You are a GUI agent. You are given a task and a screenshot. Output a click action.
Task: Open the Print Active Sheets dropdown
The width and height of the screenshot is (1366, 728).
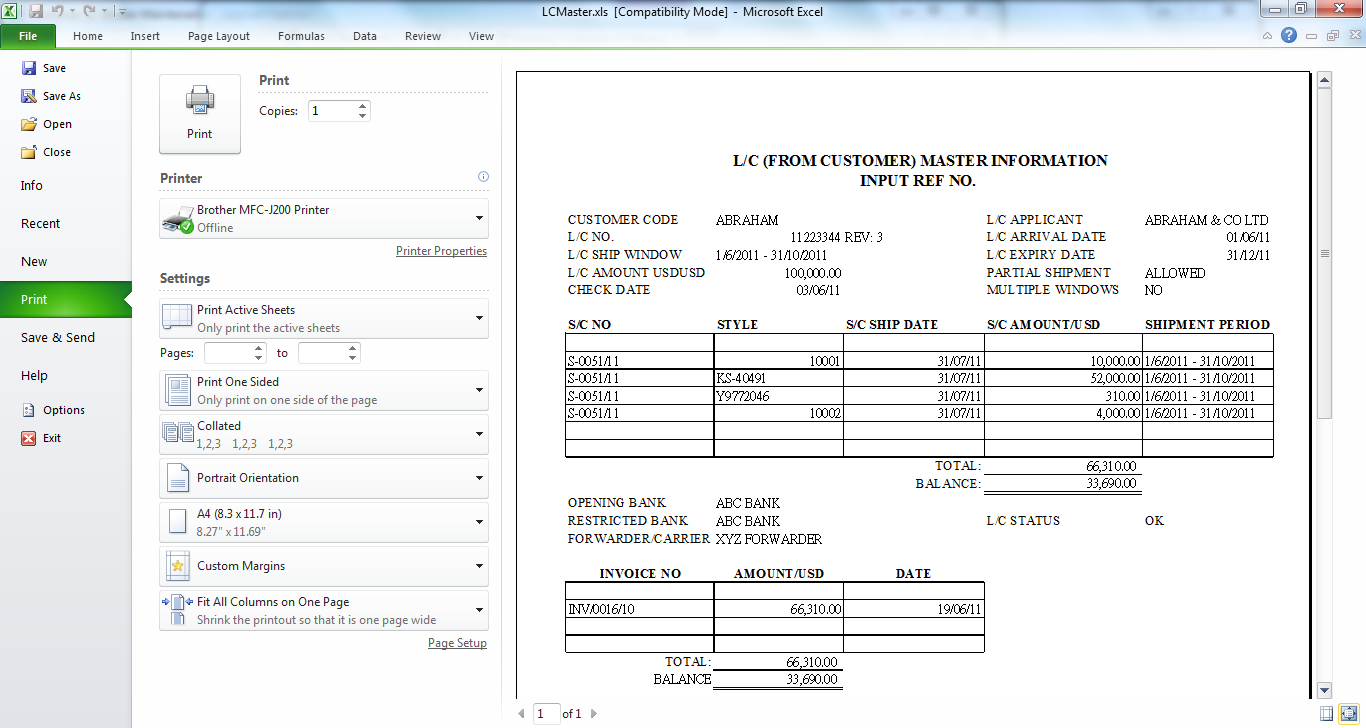click(x=324, y=318)
